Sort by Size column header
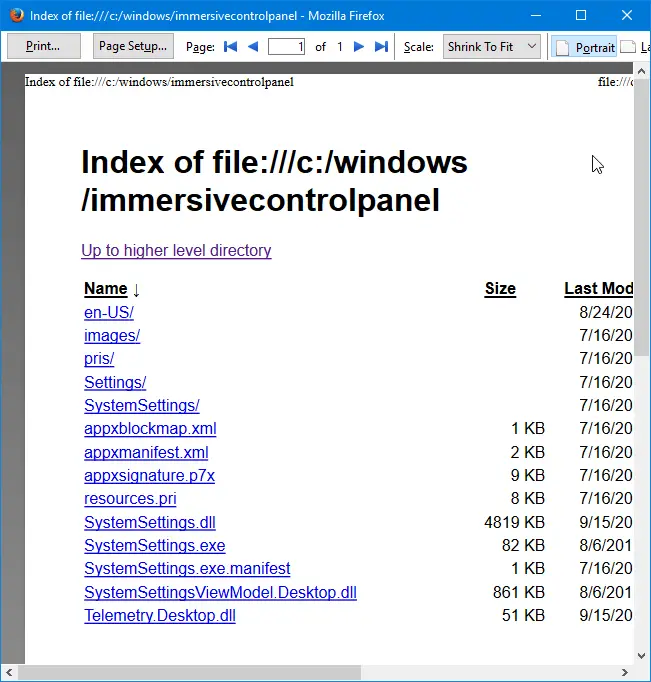651x682 pixels. (500, 288)
